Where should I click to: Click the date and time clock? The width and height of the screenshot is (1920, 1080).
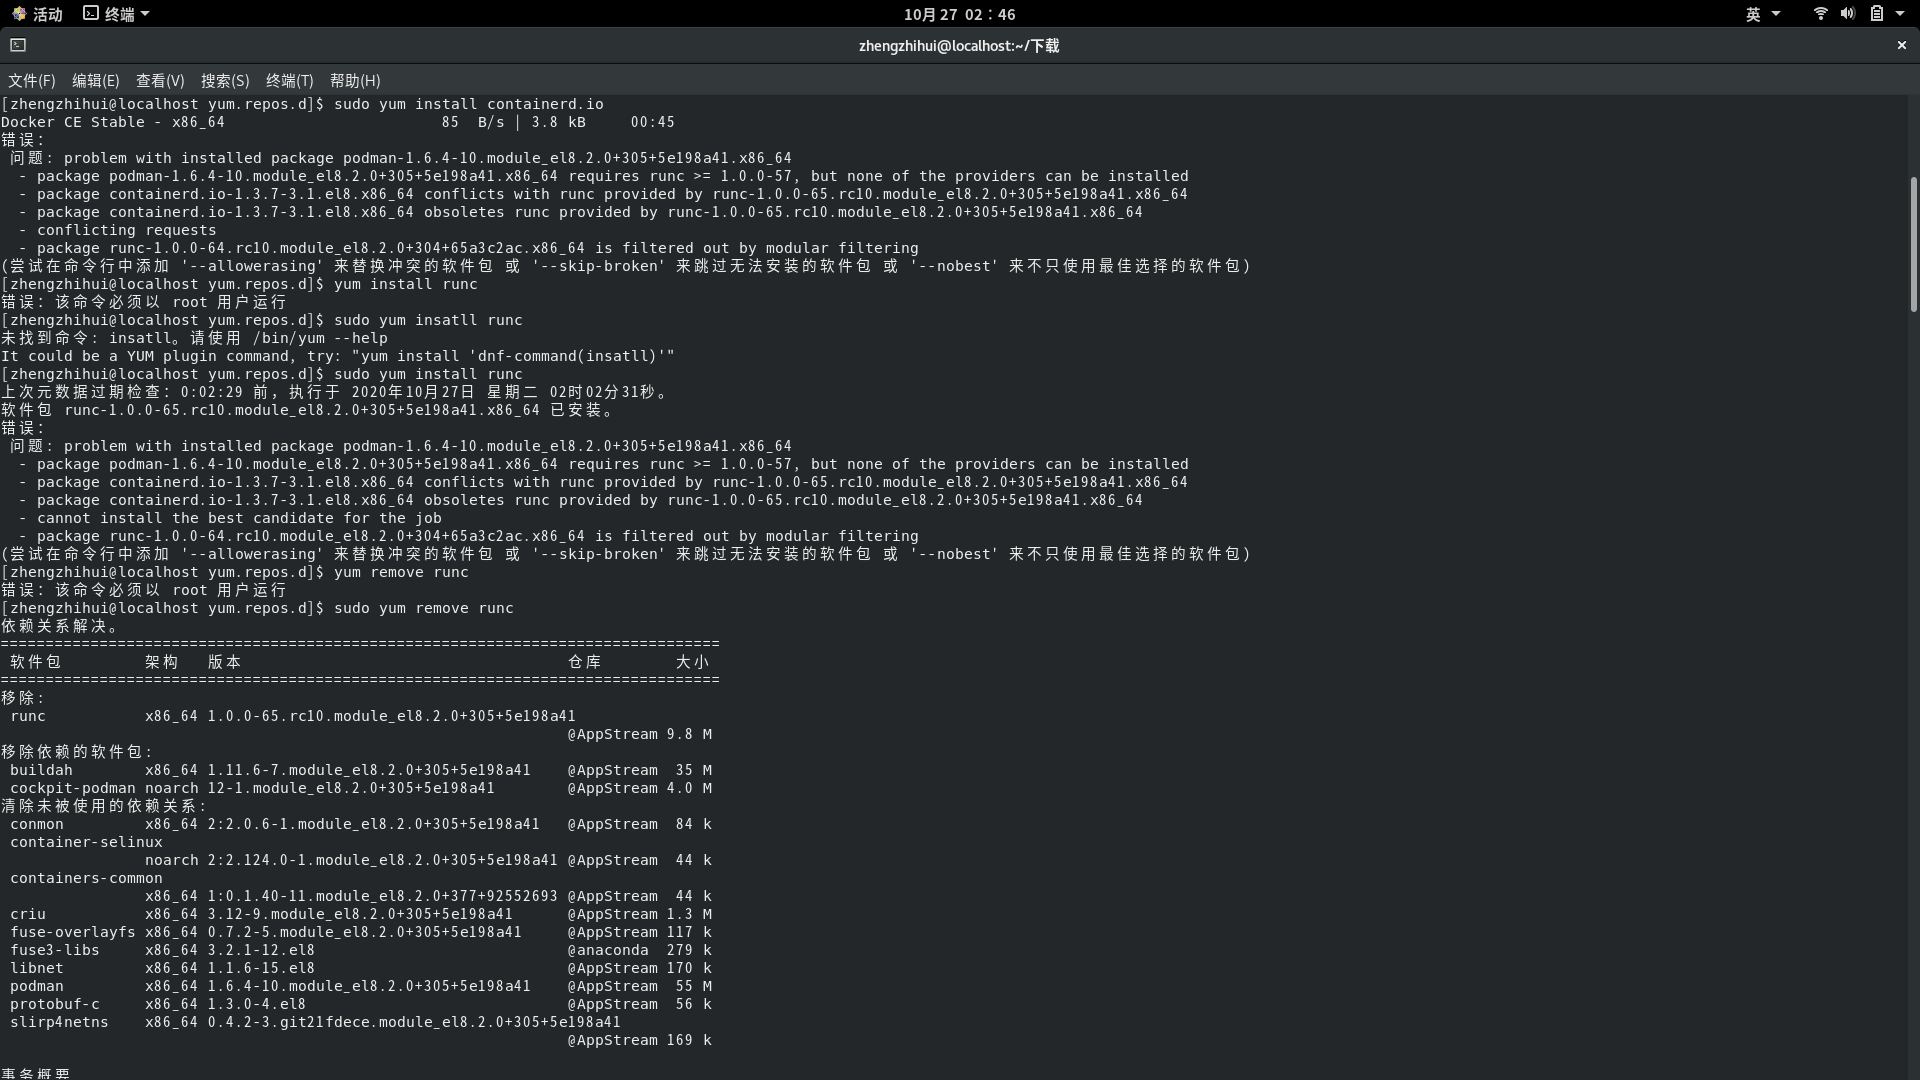click(x=959, y=14)
